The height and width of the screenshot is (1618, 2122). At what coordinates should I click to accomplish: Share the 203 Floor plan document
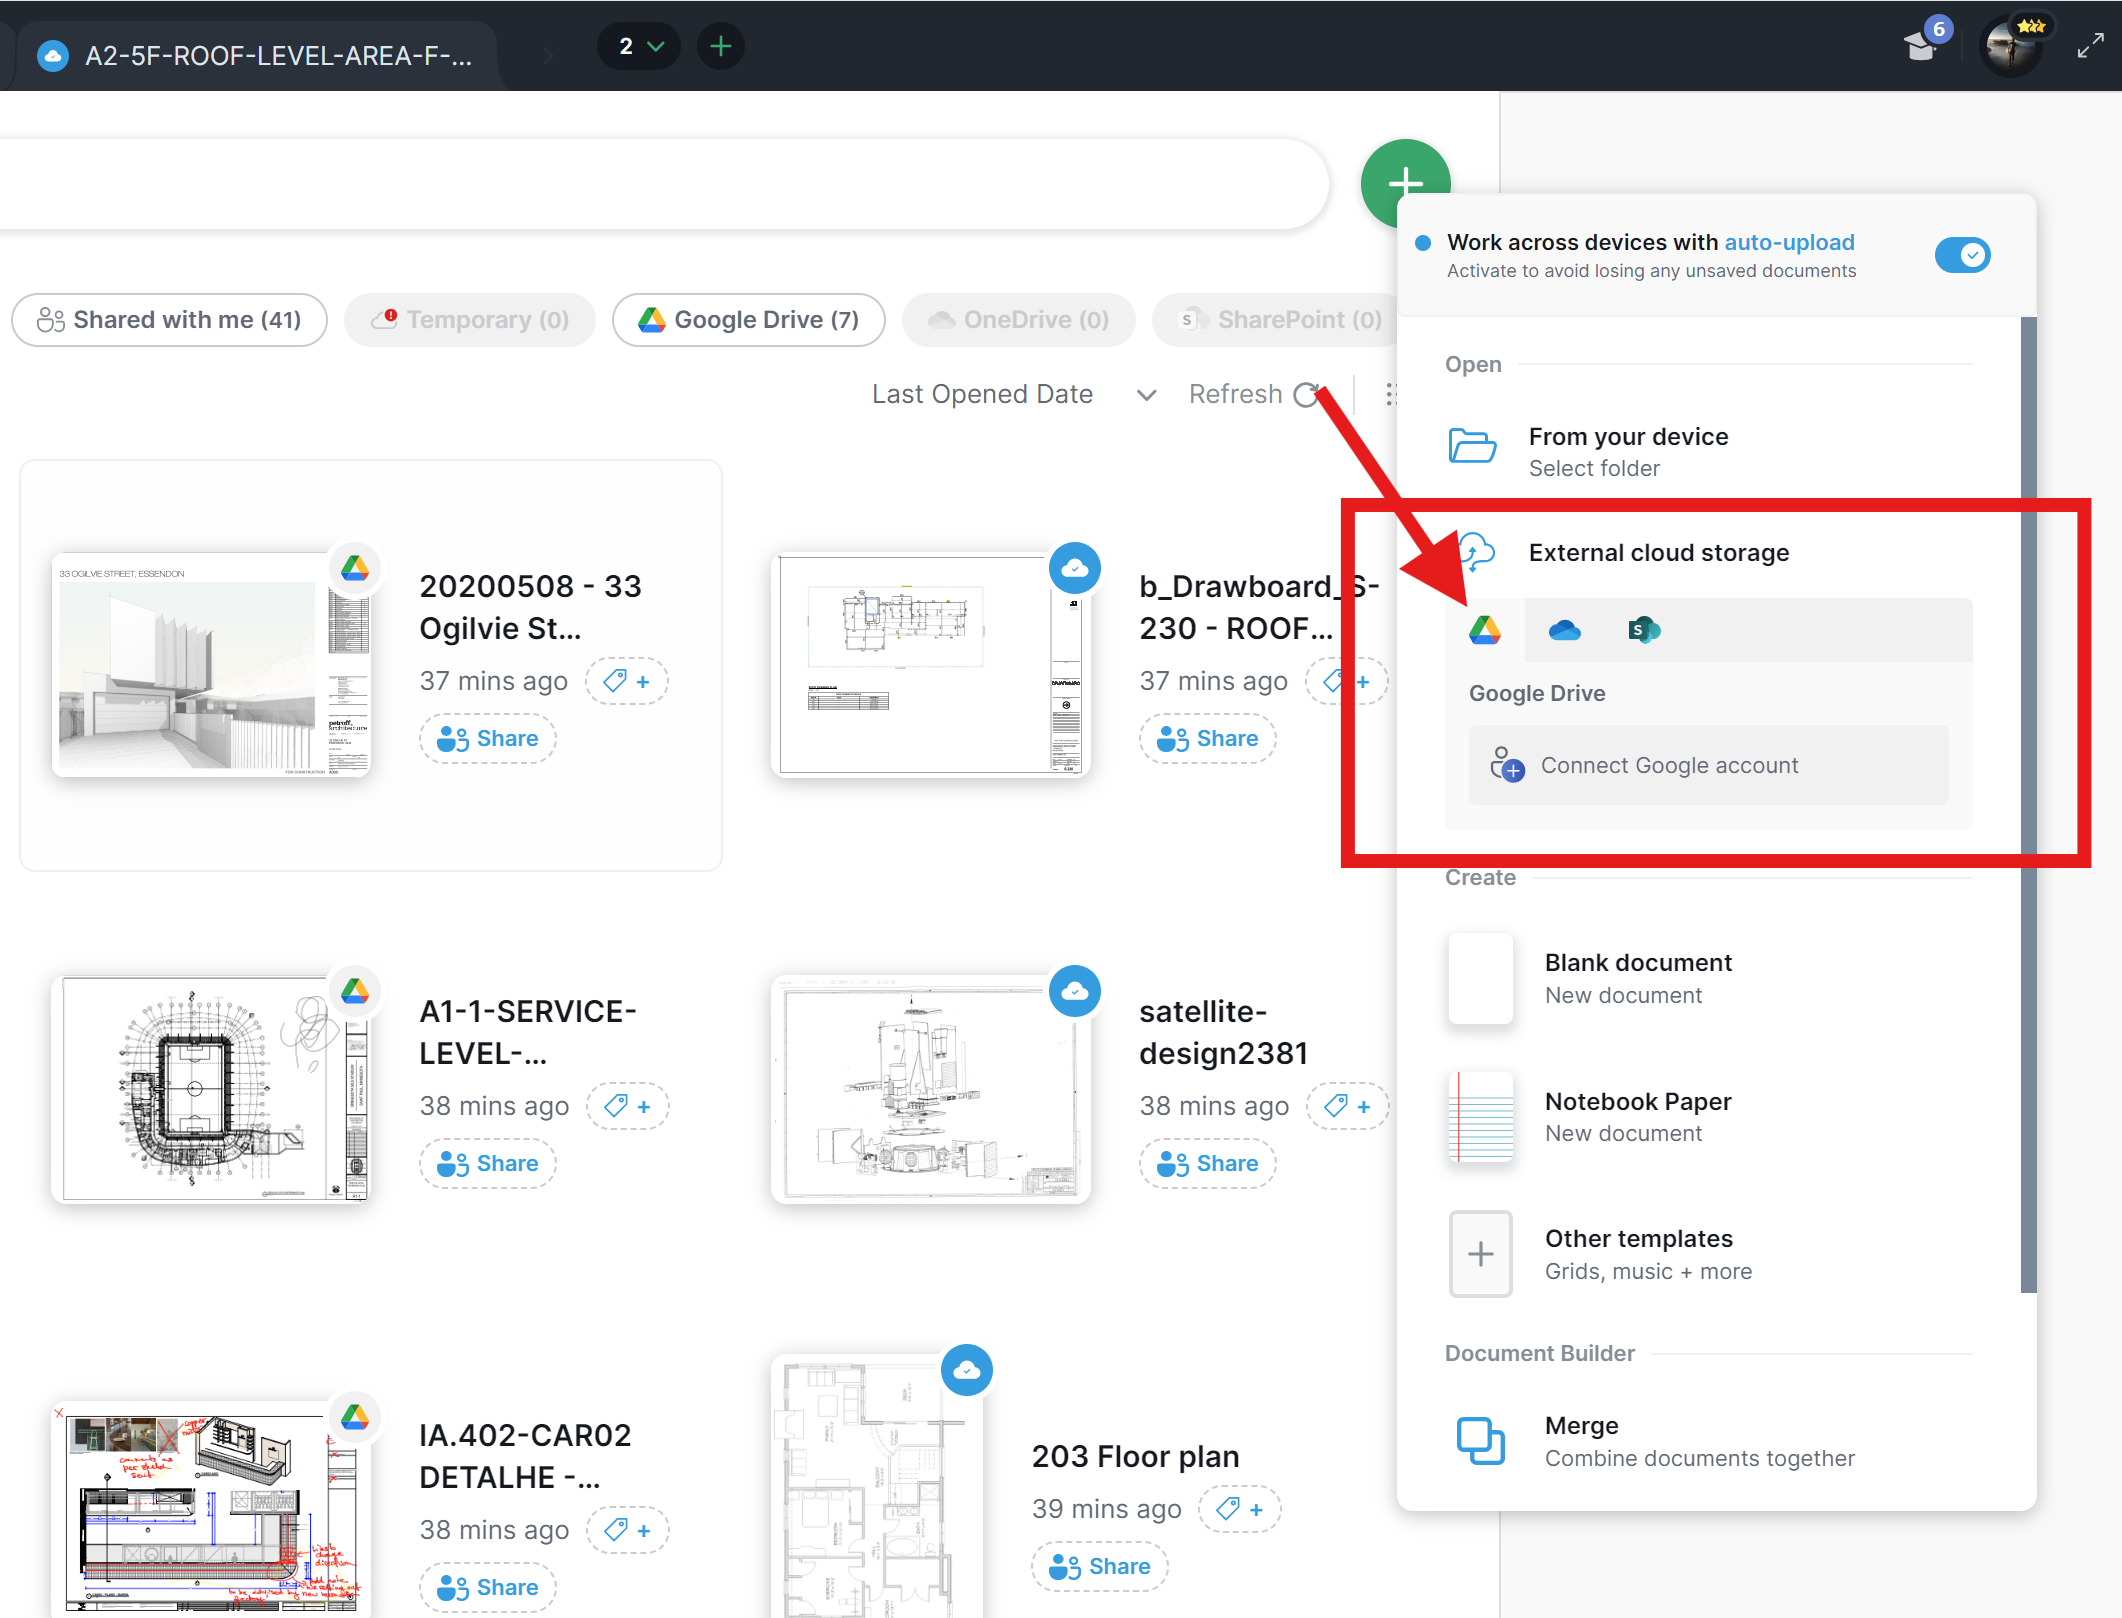[x=1099, y=1566]
